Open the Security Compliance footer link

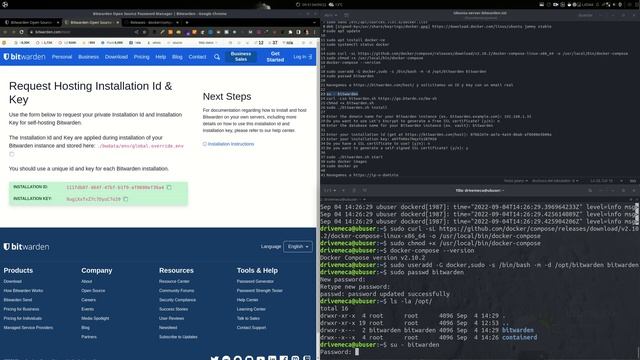(178, 300)
